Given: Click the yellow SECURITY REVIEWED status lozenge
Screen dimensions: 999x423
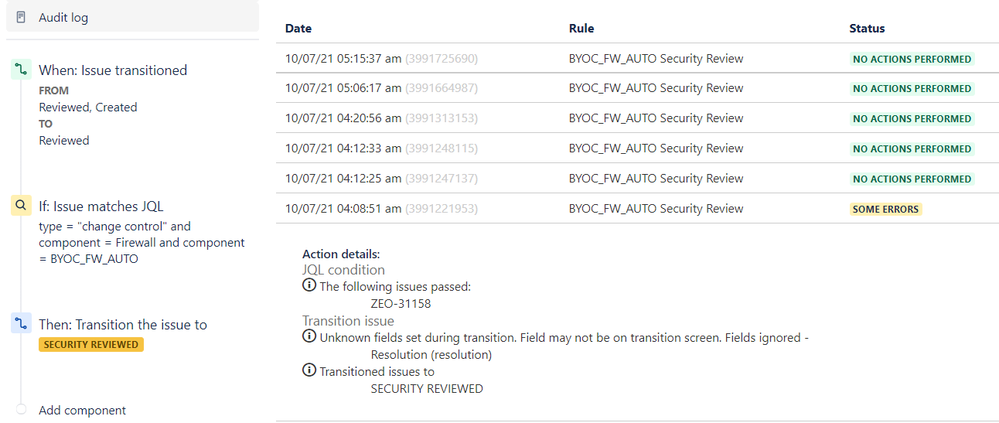Looking at the screenshot, I should 91,344.
